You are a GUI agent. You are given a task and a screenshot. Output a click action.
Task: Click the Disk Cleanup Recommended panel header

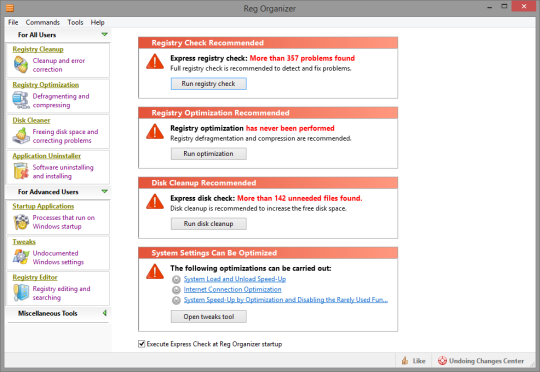click(x=268, y=183)
